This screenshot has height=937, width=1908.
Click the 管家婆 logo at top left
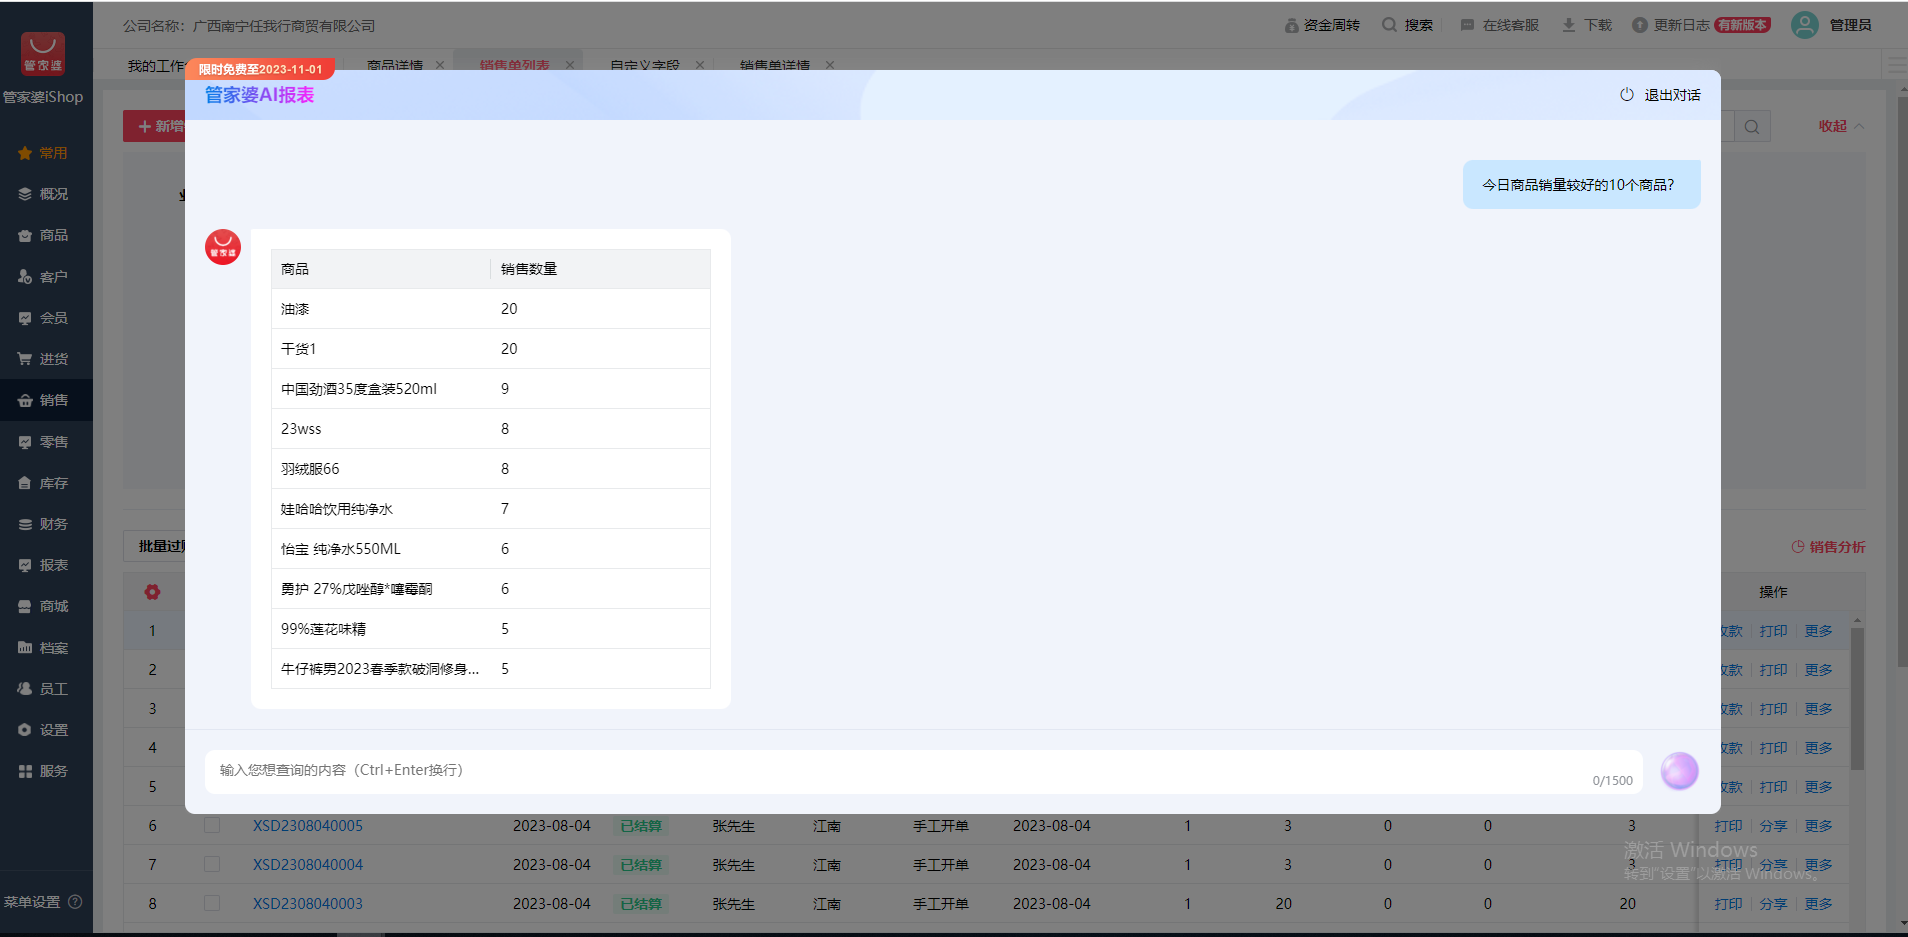click(x=43, y=53)
